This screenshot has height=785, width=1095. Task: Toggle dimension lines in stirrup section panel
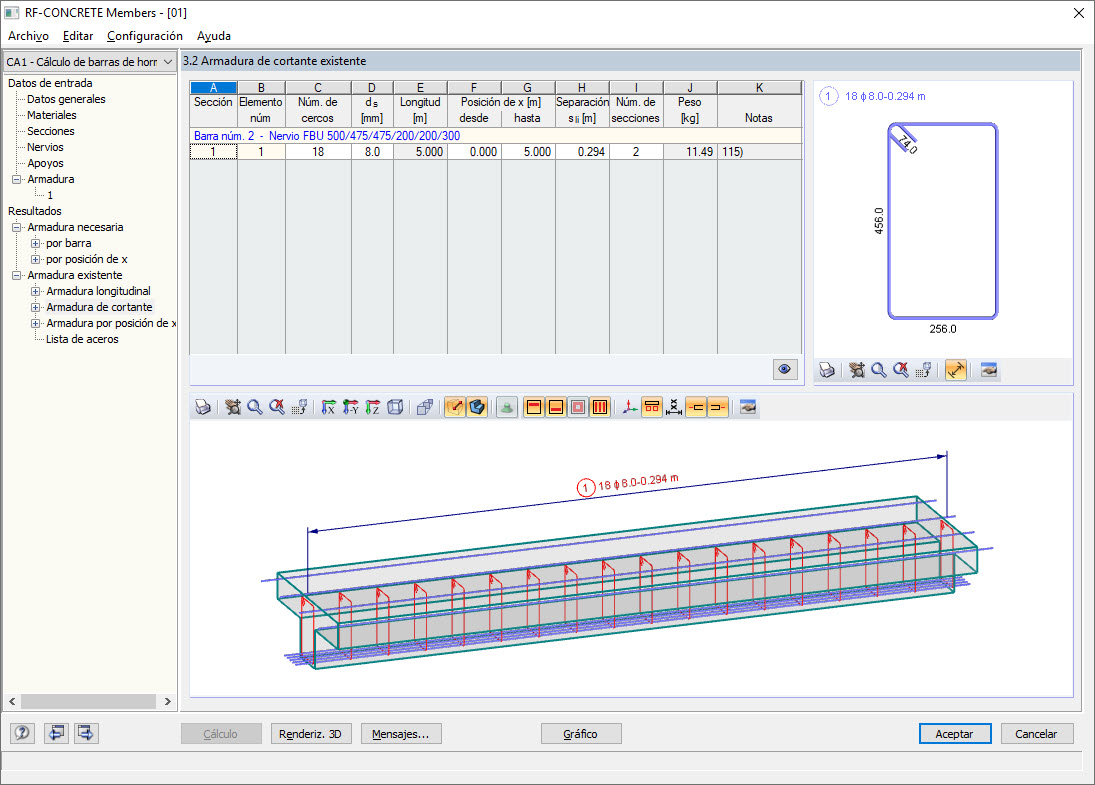tap(956, 370)
